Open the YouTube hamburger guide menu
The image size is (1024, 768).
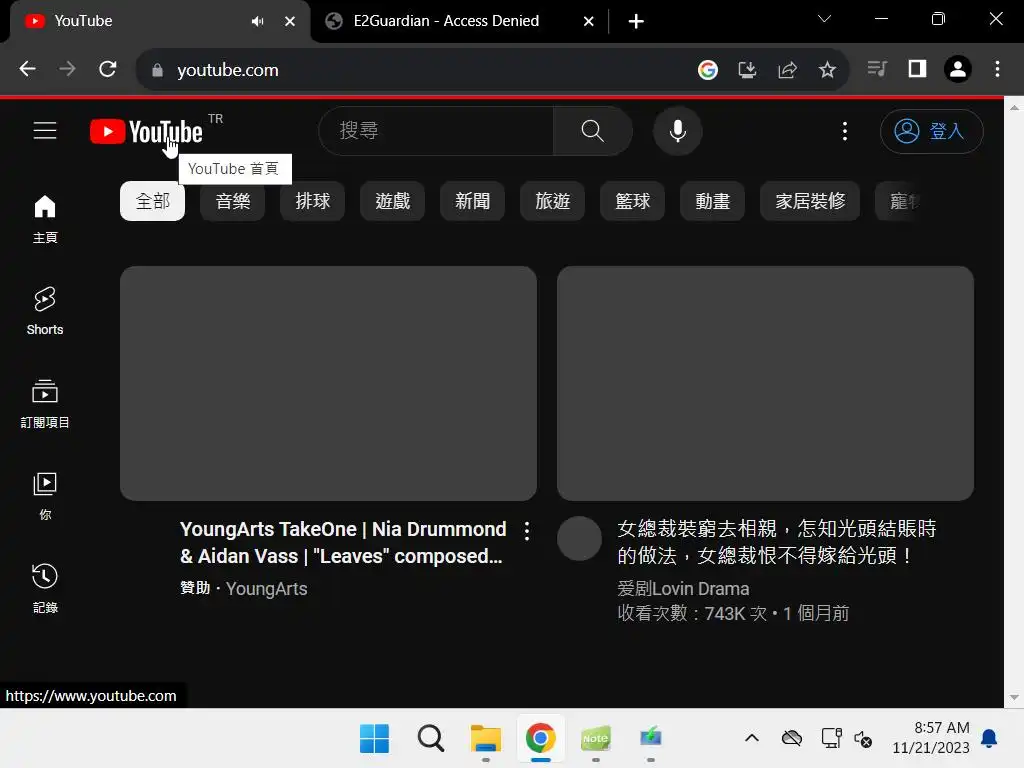[x=45, y=131]
